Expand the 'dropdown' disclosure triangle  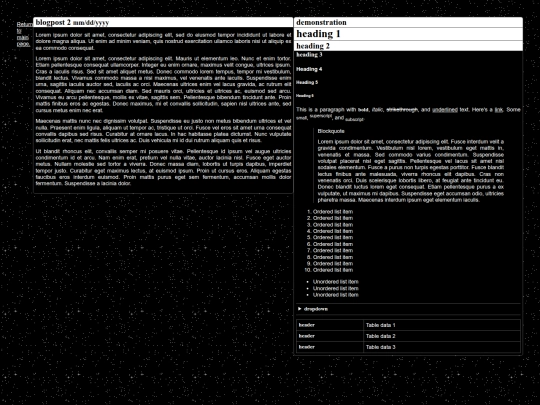(300, 309)
